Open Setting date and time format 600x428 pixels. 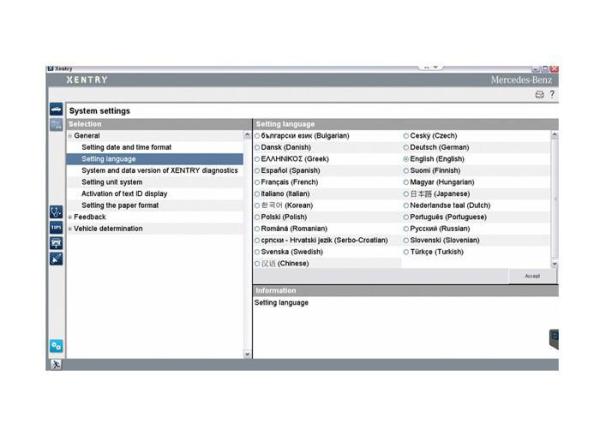click(126, 147)
